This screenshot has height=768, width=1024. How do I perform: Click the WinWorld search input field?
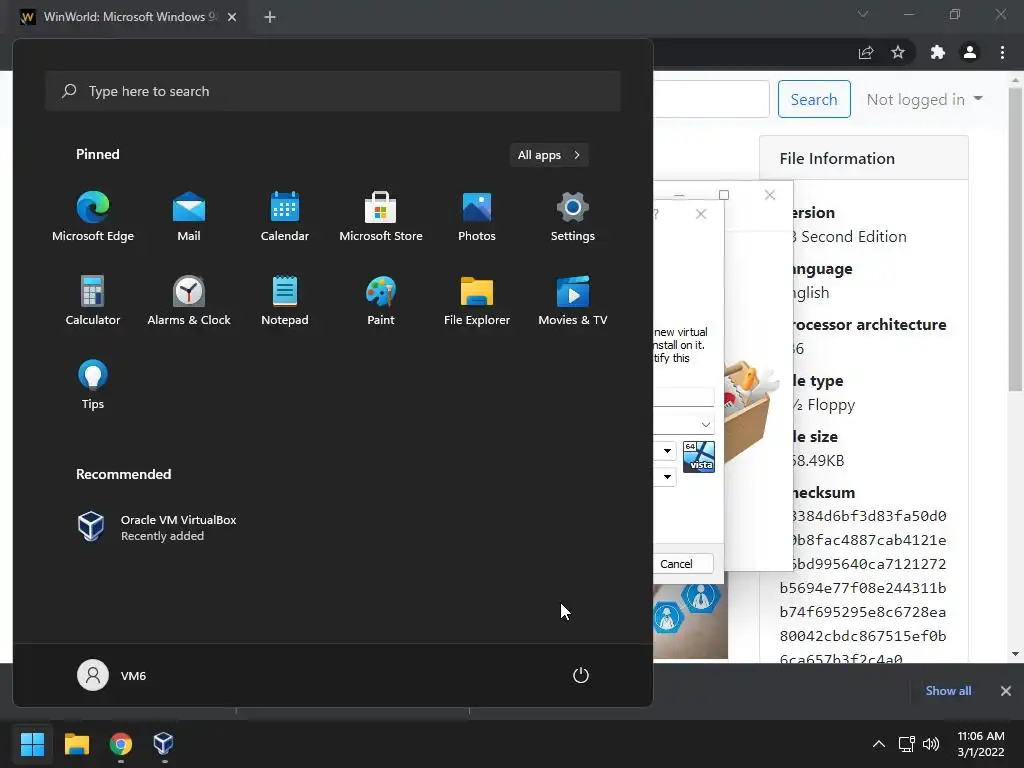click(x=711, y=99)
